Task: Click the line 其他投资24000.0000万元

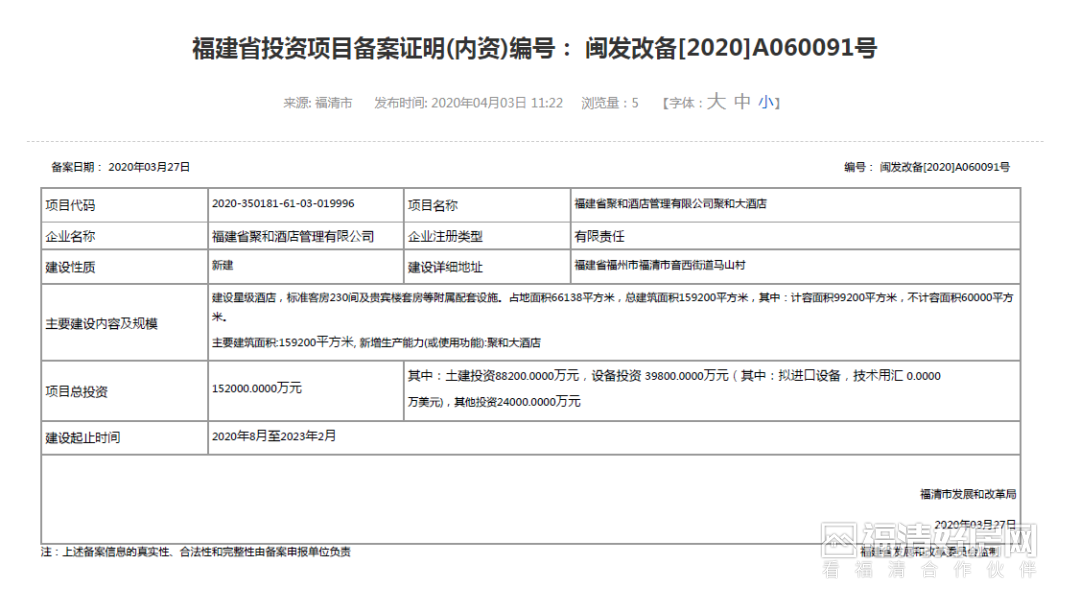Action: [517, 402]
